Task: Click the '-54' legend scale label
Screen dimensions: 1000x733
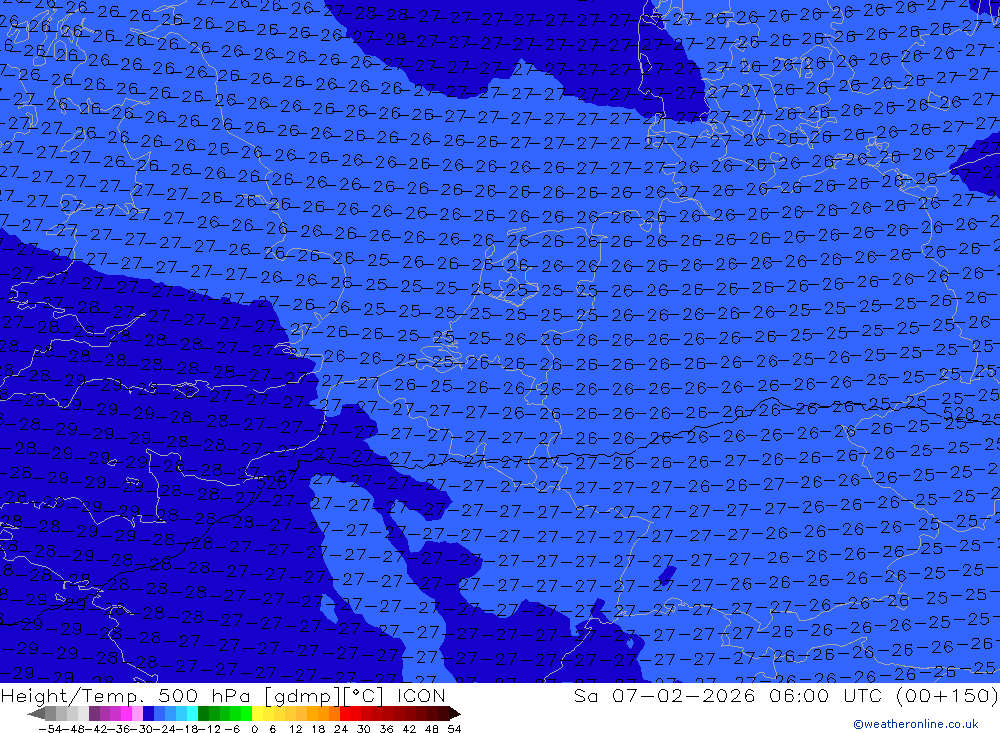Action: tap(50, 729)
